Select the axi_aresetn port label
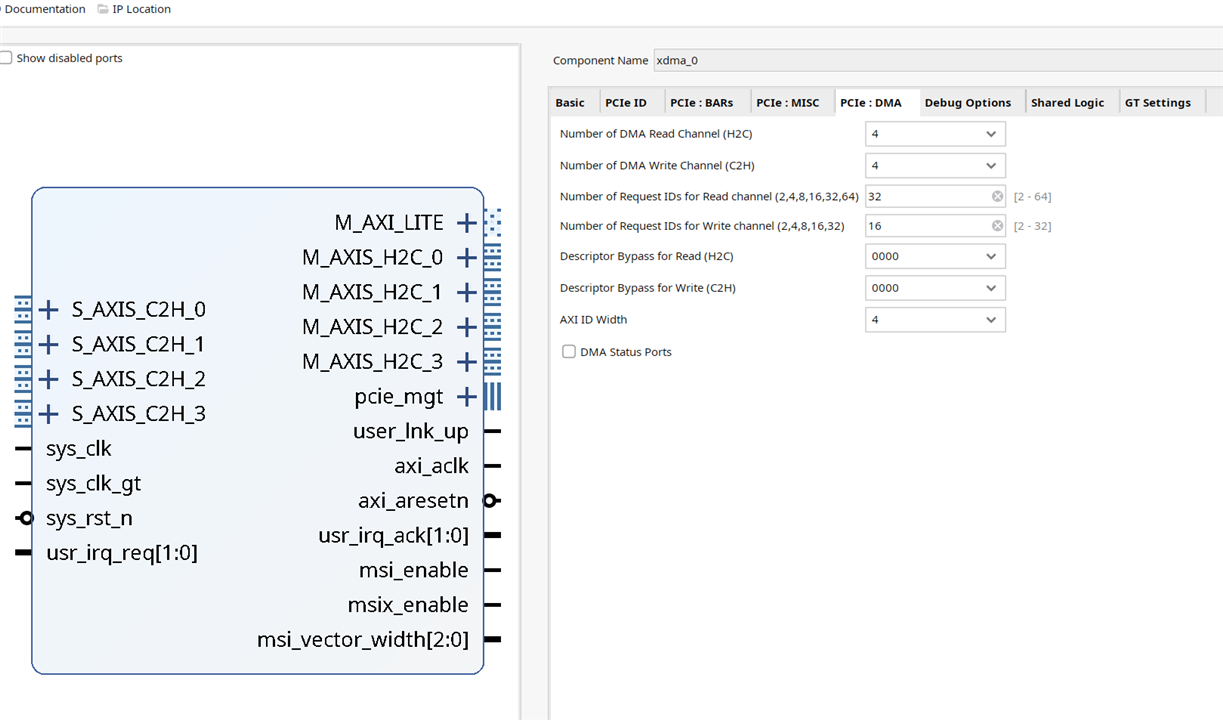1223x720 pixels. [x=414, y=501]
